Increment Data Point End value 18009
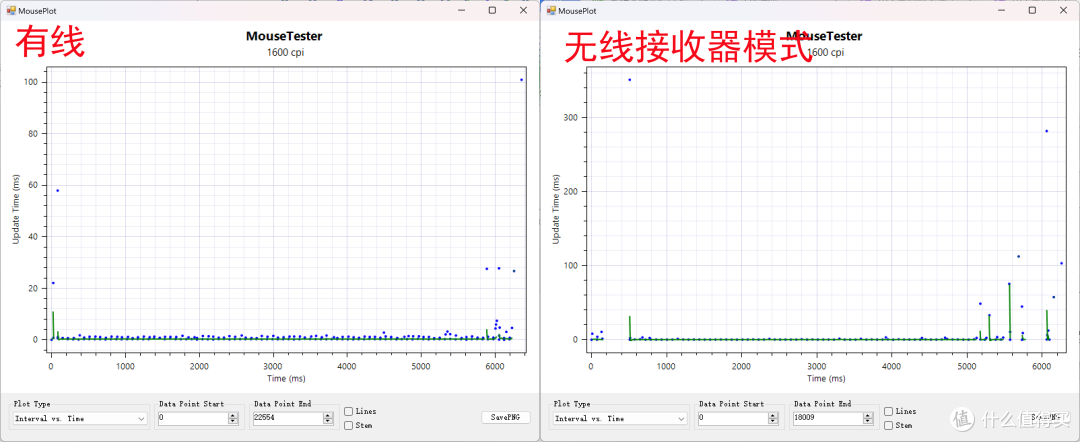 (x=869, y=415)
